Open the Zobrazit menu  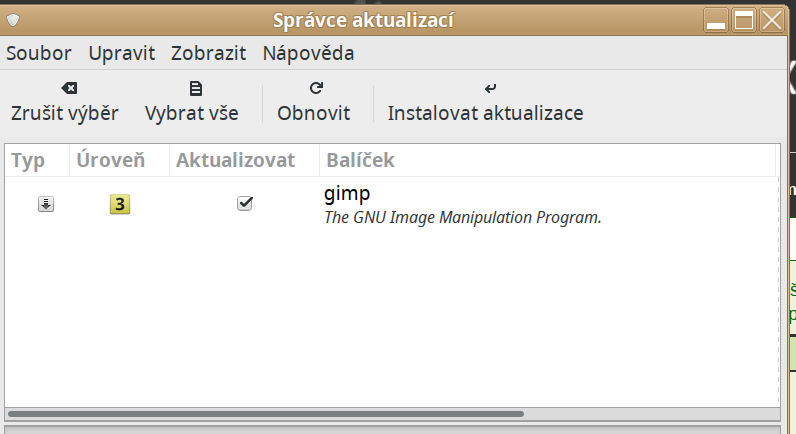pyautogui.click(x=208, y=53)
